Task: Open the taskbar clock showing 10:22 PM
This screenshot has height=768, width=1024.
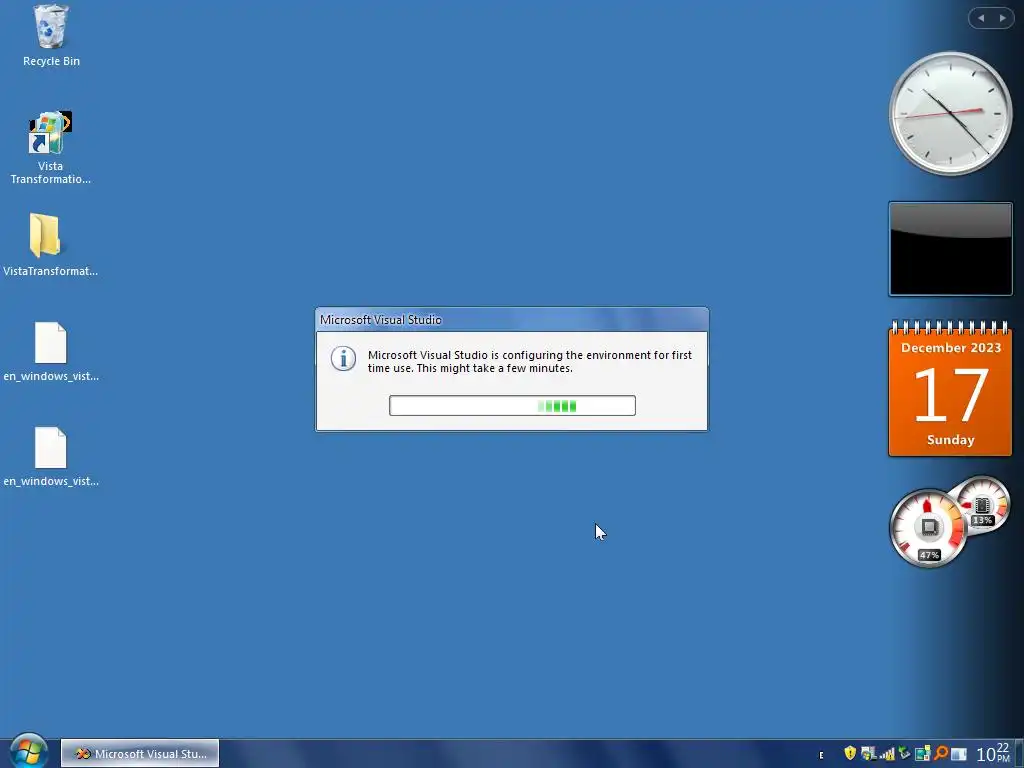Action: pyautogui.click(x=993, y=754)
